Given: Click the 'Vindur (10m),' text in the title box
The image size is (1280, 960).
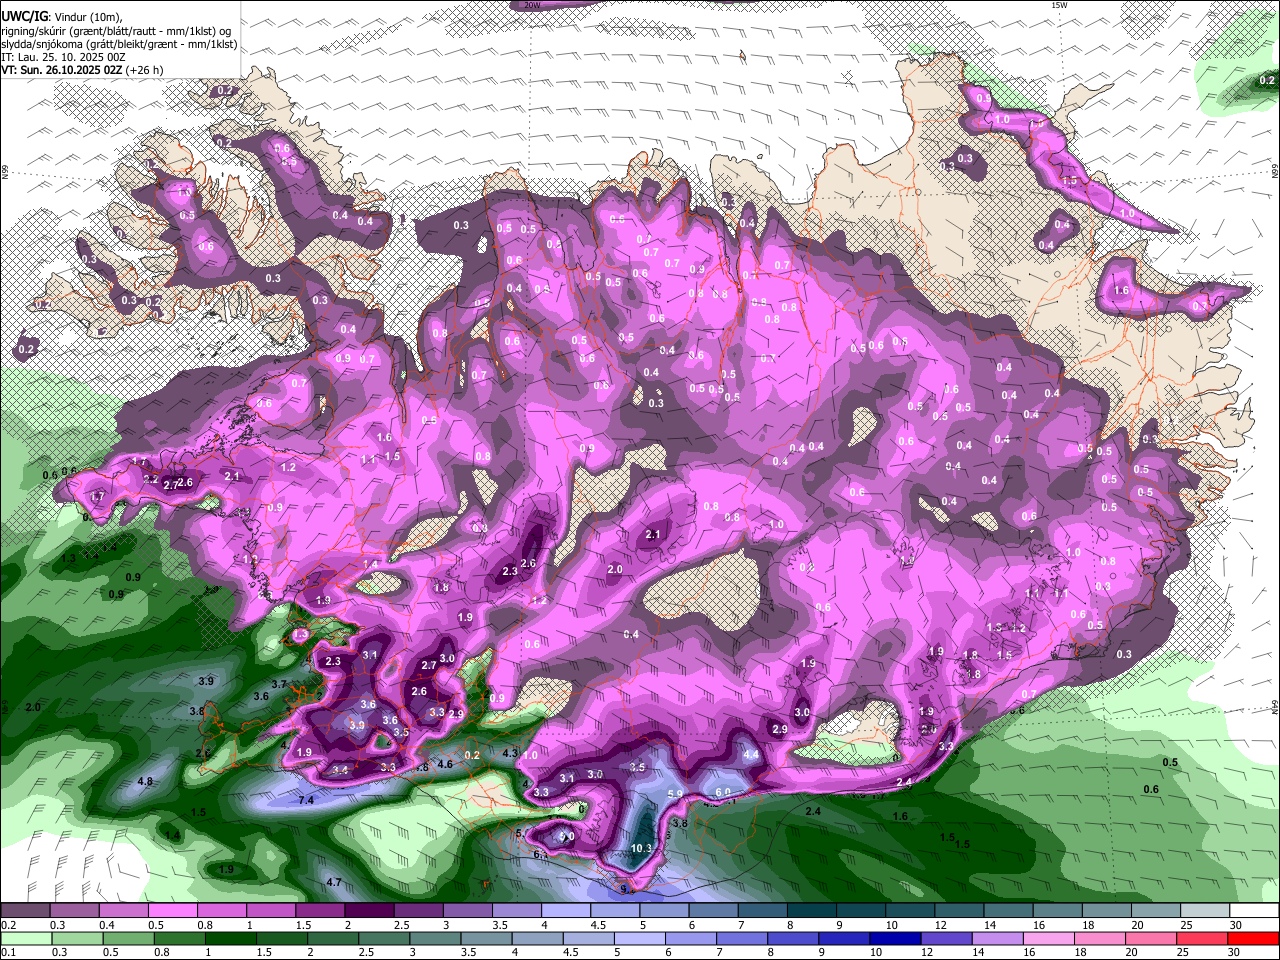Looking at the screenshot, I should [x=87, y=17].
